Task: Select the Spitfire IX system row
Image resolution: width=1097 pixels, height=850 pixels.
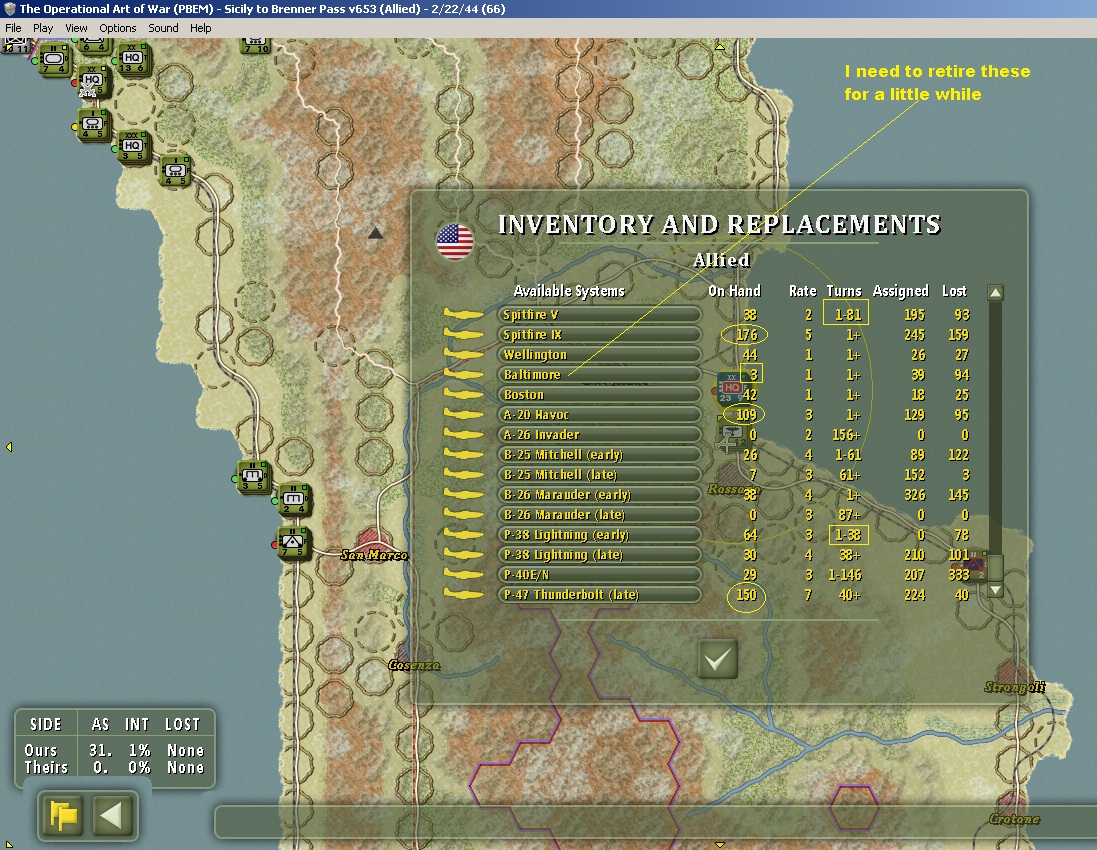Action: pos(599,335)
